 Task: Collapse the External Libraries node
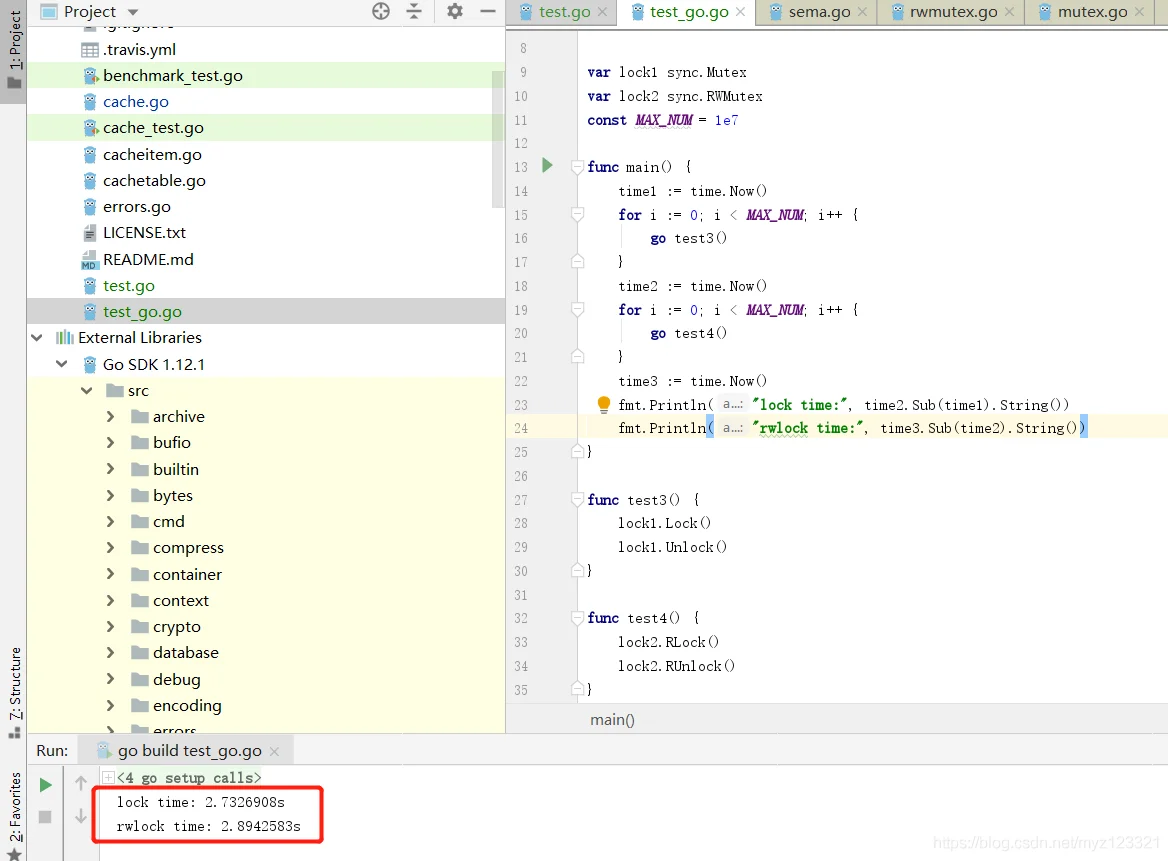(x=36, y=337)
